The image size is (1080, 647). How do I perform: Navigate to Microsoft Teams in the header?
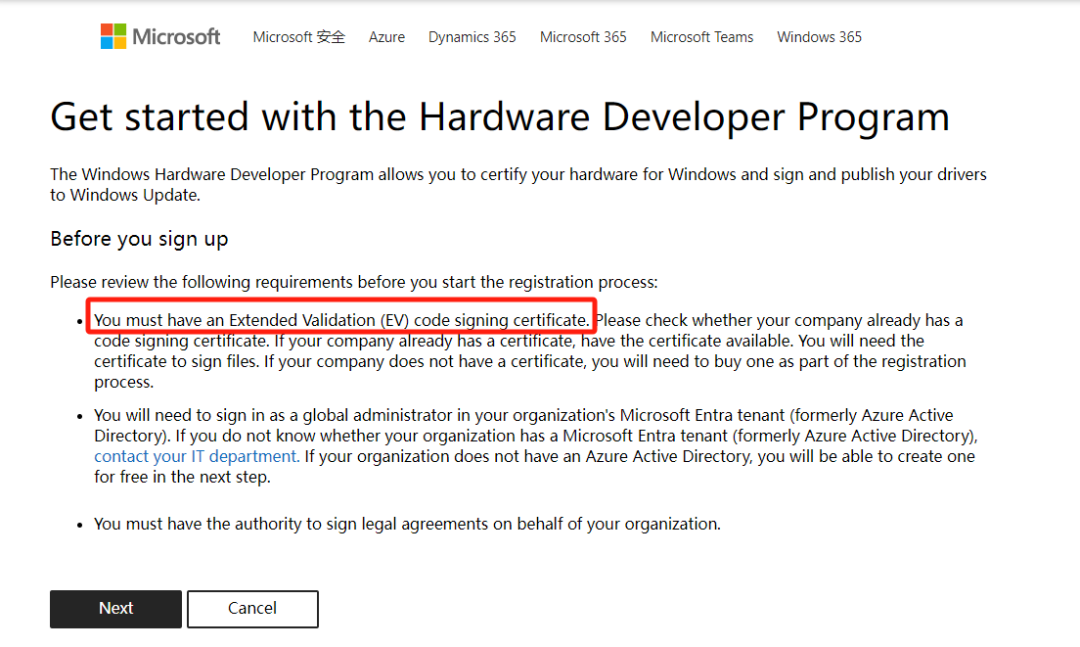[702, 37]
